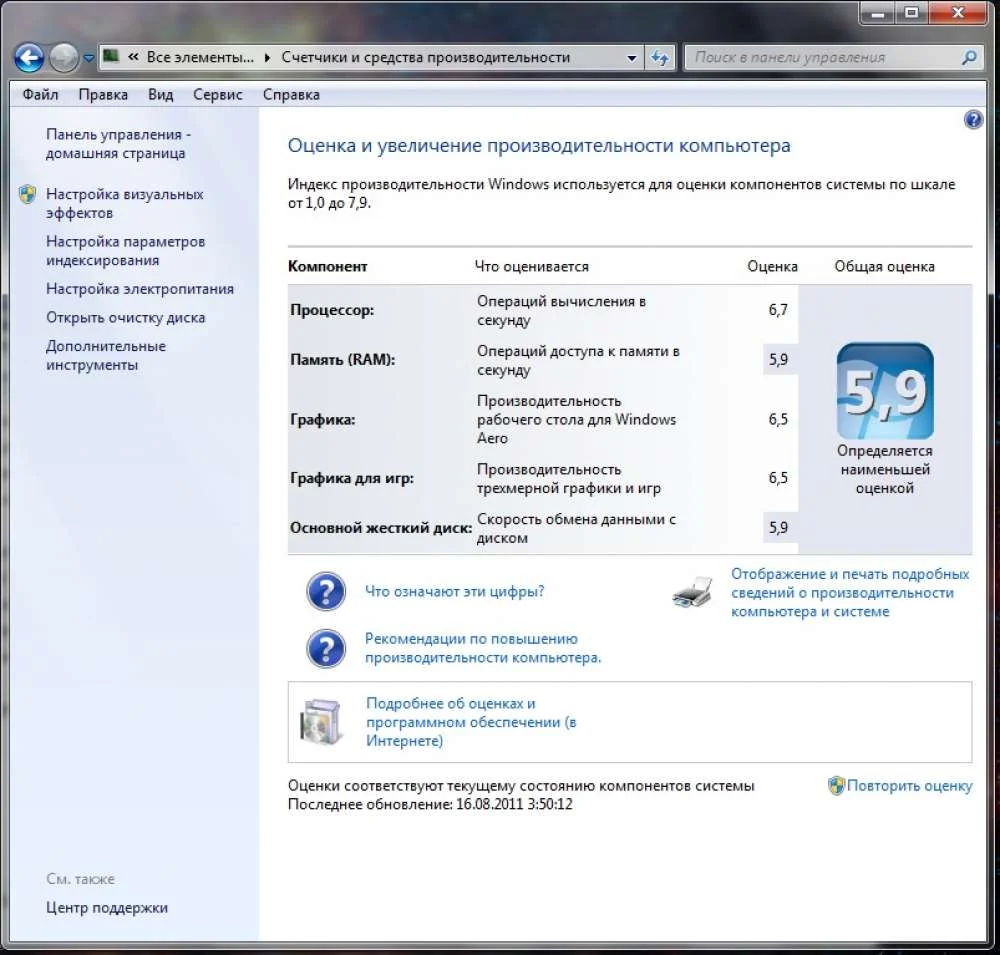1000x955 pixels.
Task: Open recent pages dropdown next to navigation arrows
Action: 89,58
